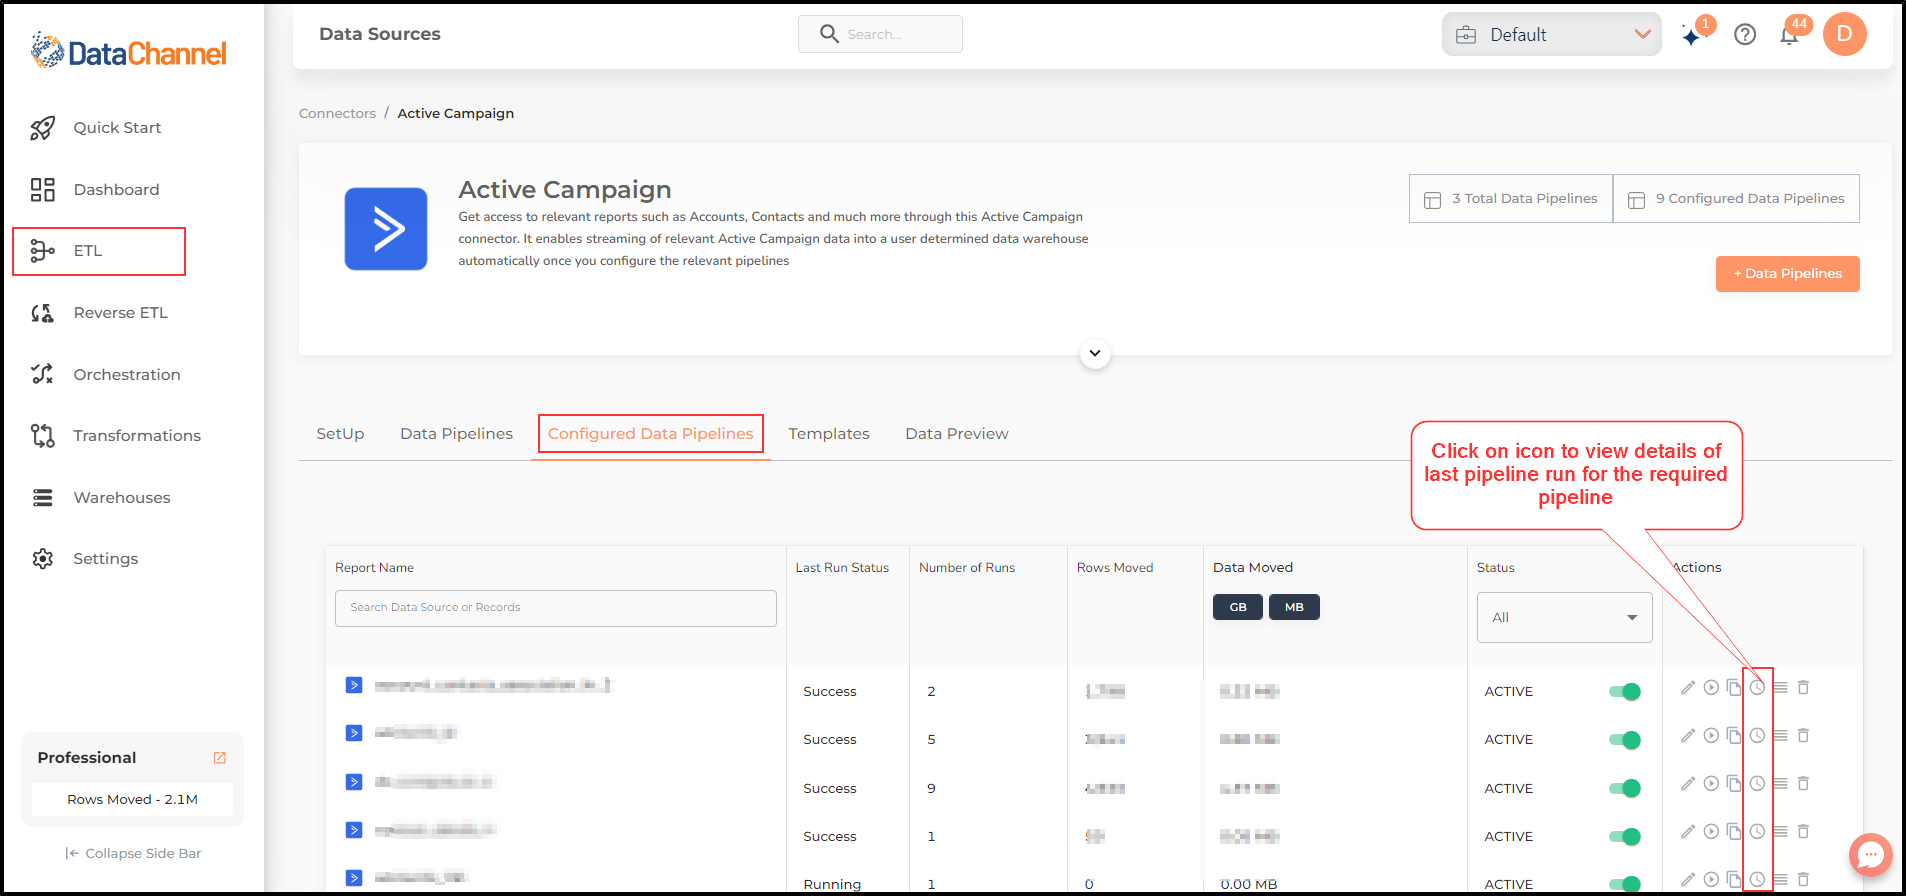Click the 9 Configured Data Pipelines button
The image size is (1906, 896).
click(x=1736, y=199)
